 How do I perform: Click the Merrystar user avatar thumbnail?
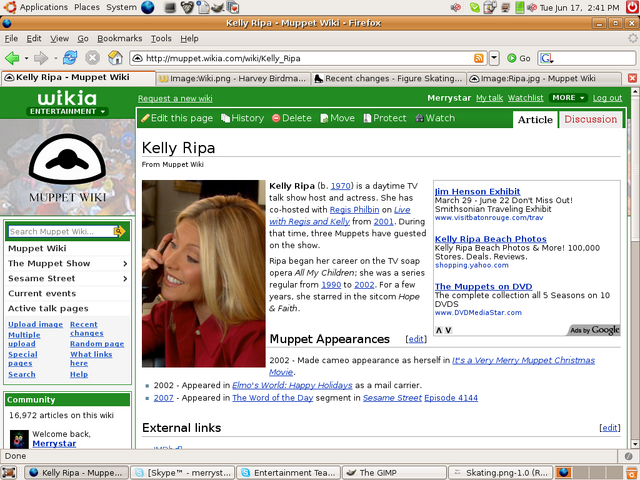(x=19, y=439)
